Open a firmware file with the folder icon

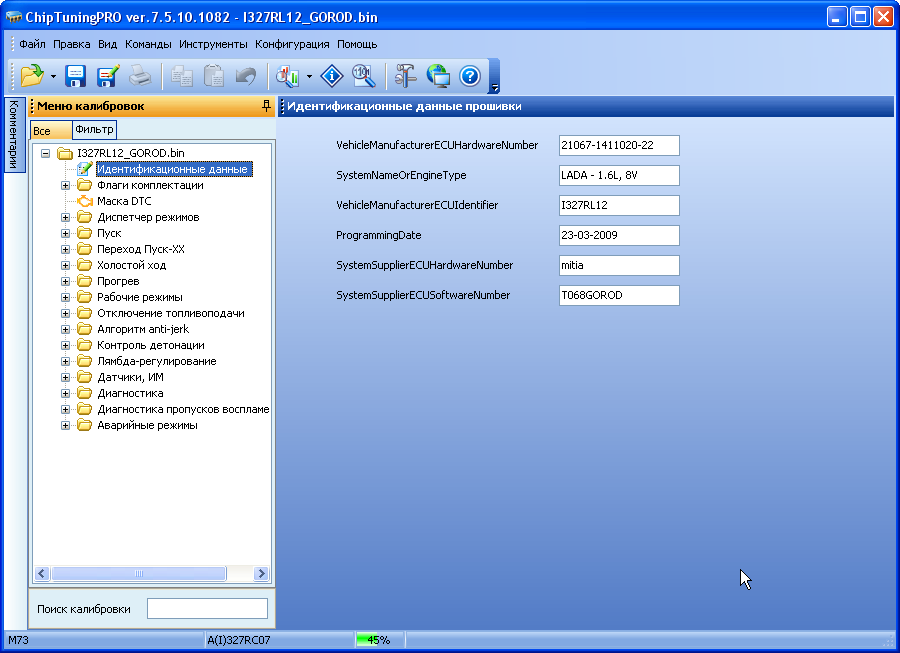click(32, 76)
